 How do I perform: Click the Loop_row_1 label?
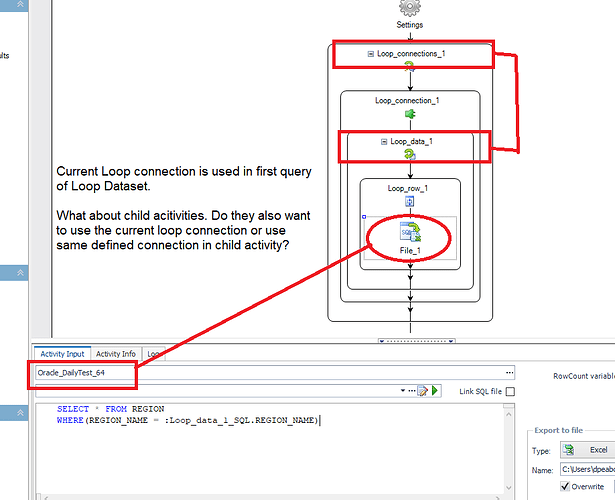(x=408, y=188)
